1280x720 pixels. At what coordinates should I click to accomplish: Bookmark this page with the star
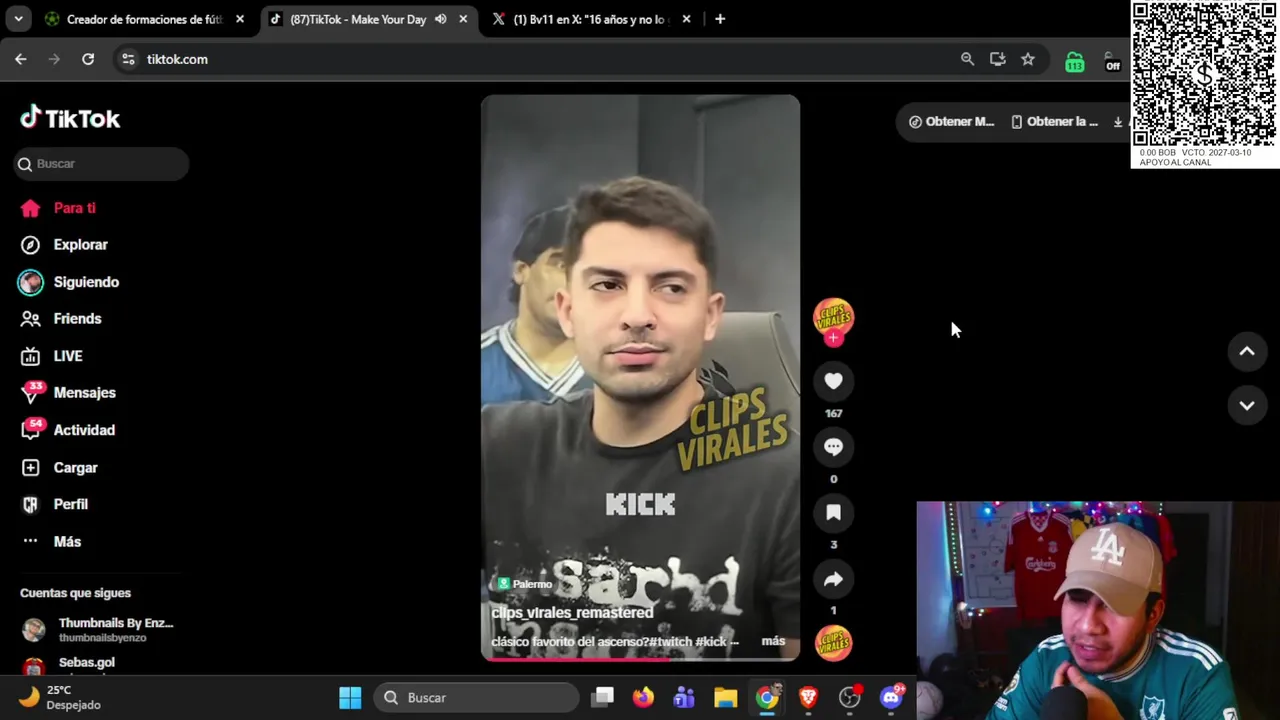pos(1028,59)
